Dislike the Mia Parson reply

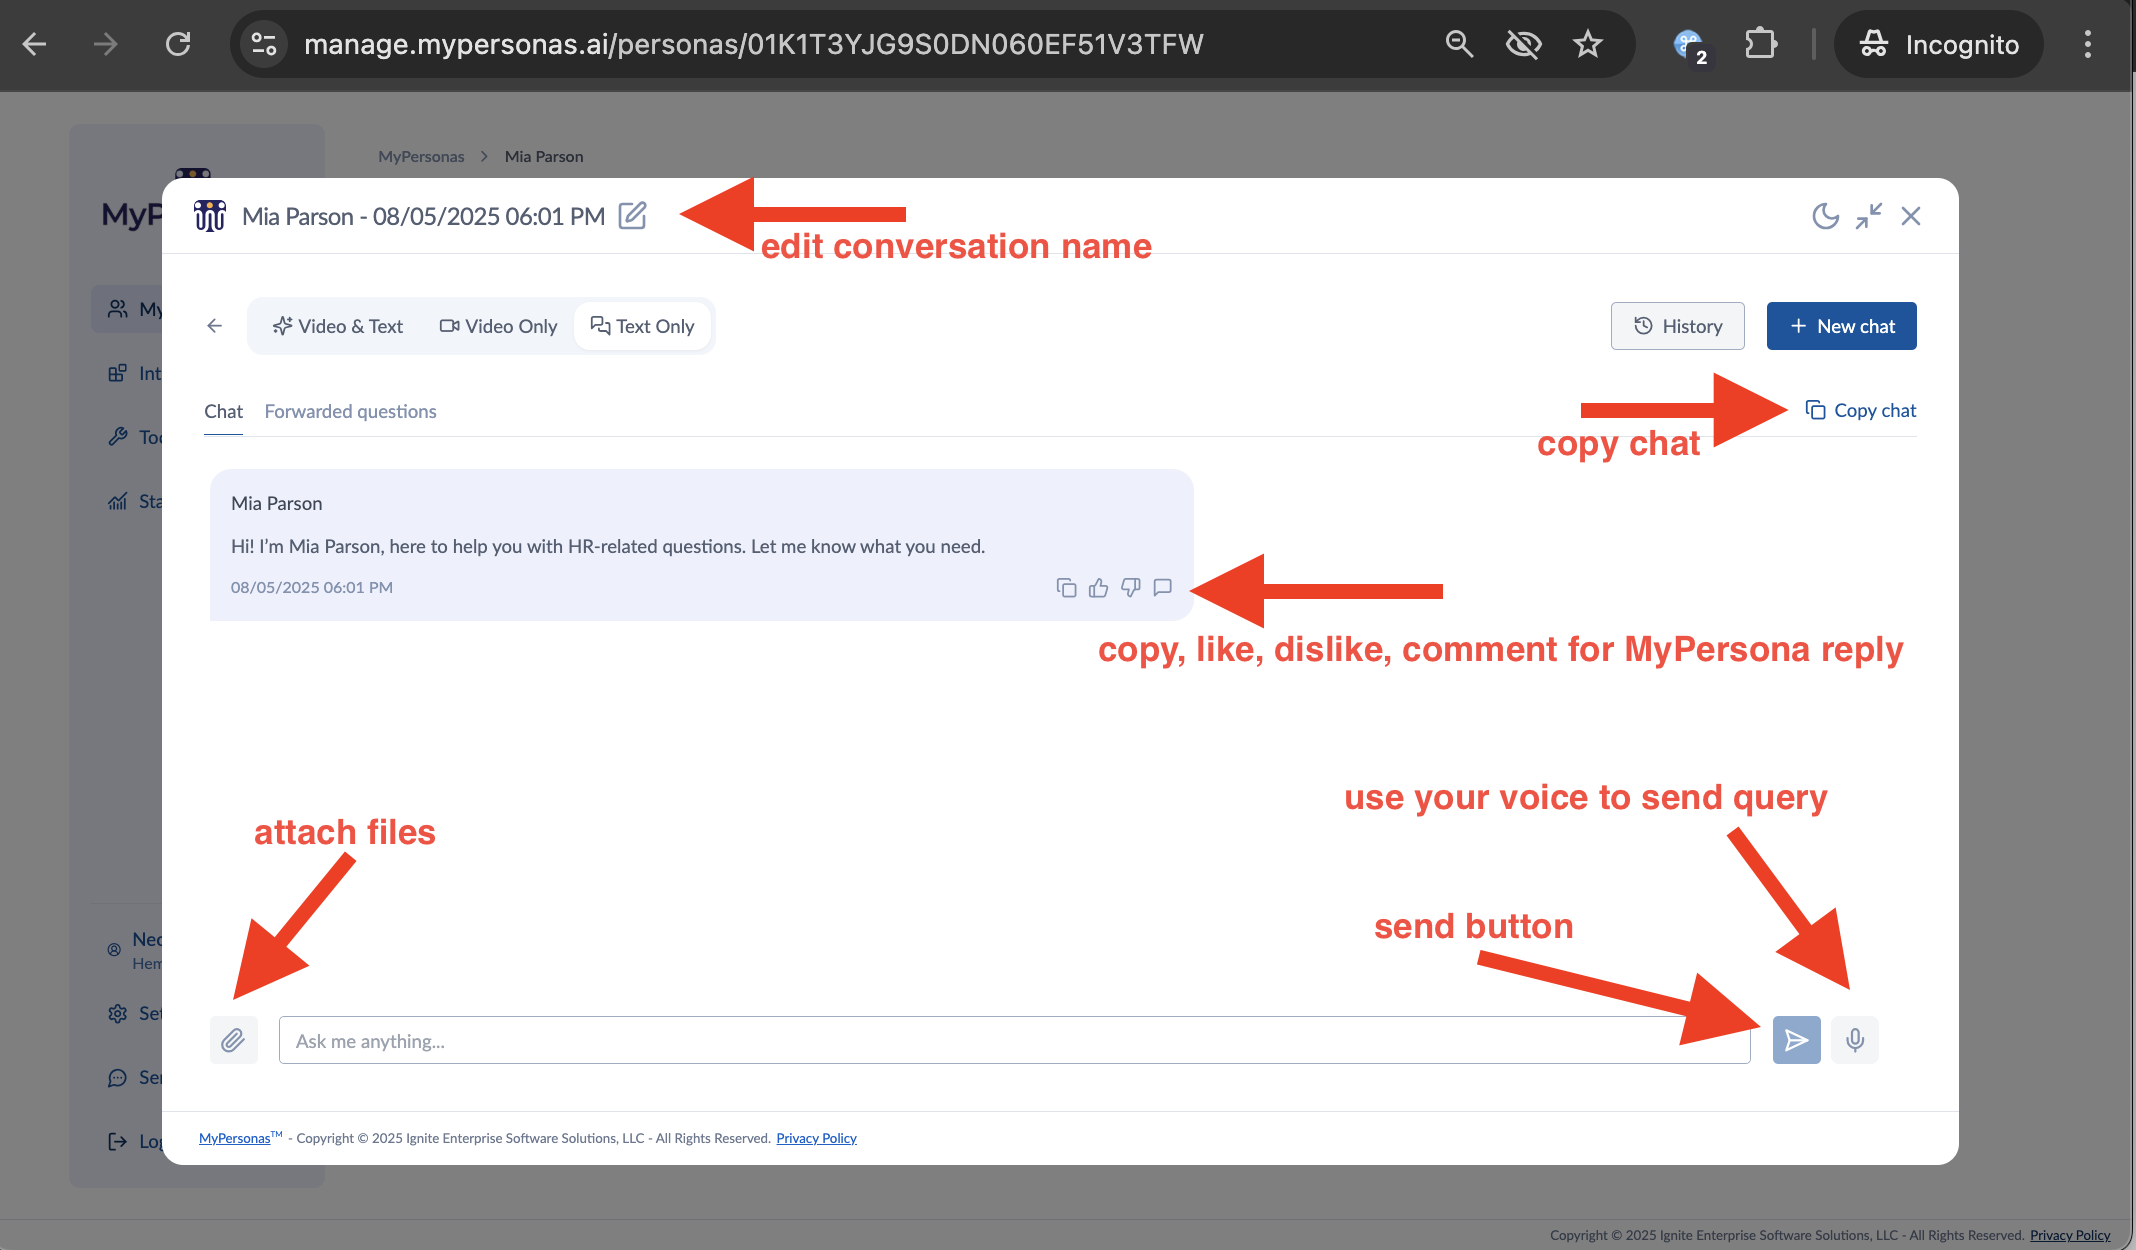click(x=1130, y=588)
